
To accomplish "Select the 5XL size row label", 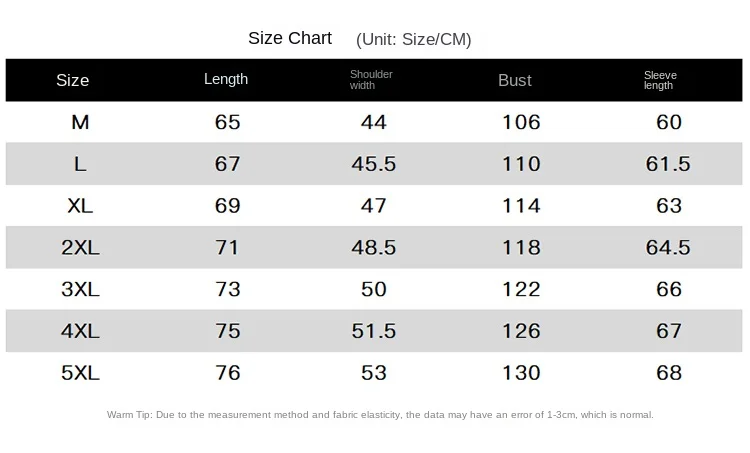I will tap(80, 373).
